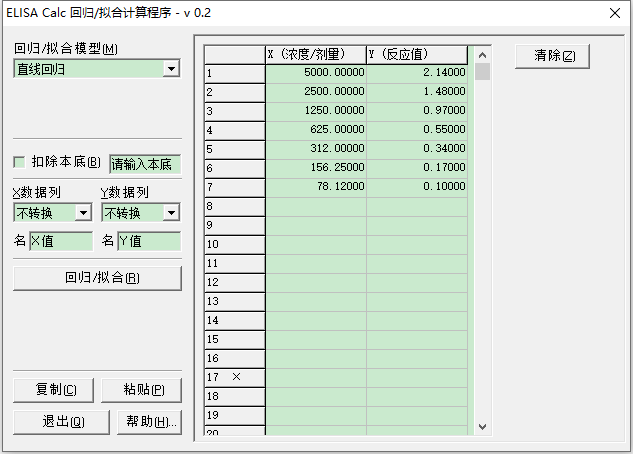Click the 请输入本底 input field
This screenshot has height=454, width=633.
click(145, 164)
